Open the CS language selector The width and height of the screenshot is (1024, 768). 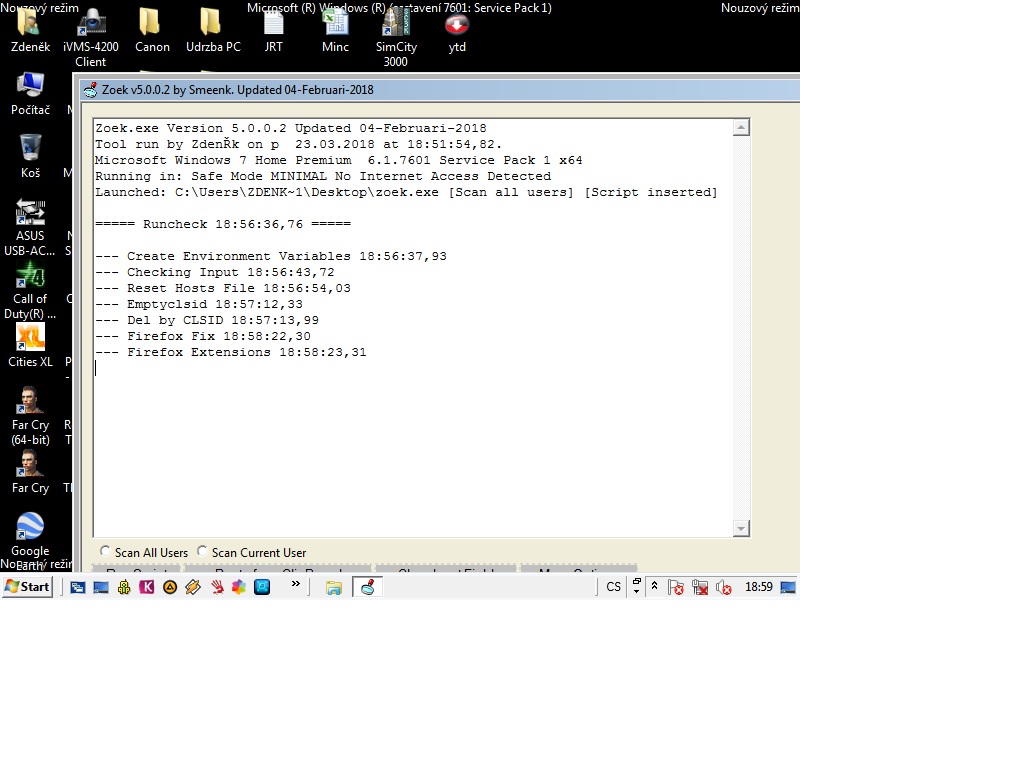coord(613,586)
